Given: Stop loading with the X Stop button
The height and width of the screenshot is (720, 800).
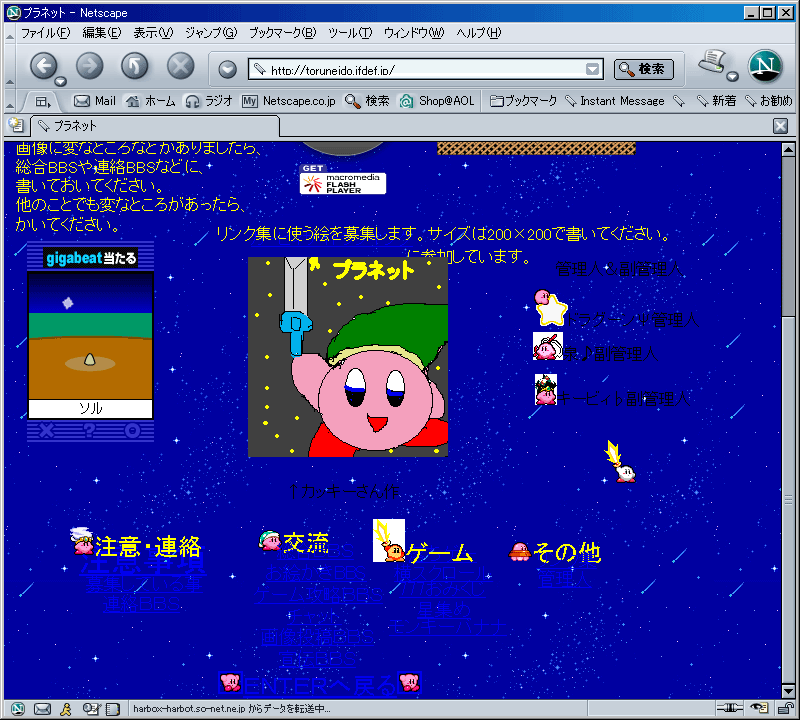Looking at the screenshot, I should (181, 65).
